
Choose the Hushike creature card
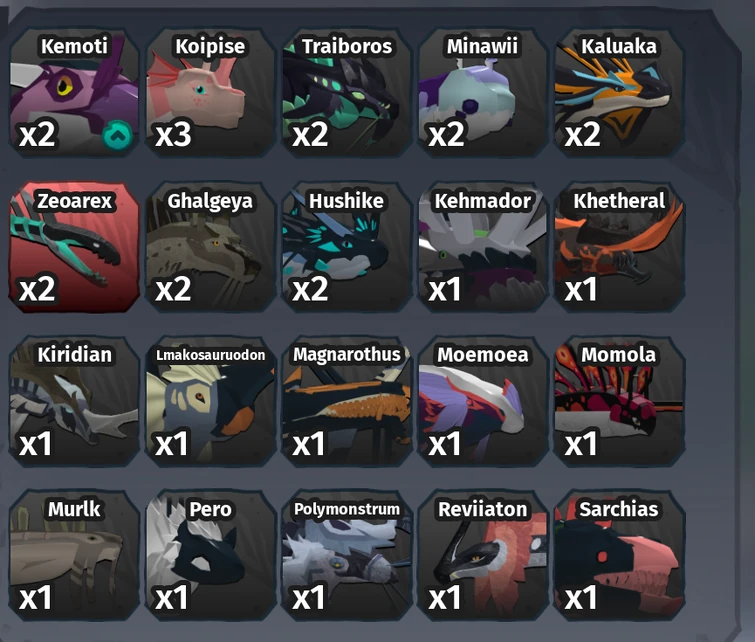[x=347, y=247]
